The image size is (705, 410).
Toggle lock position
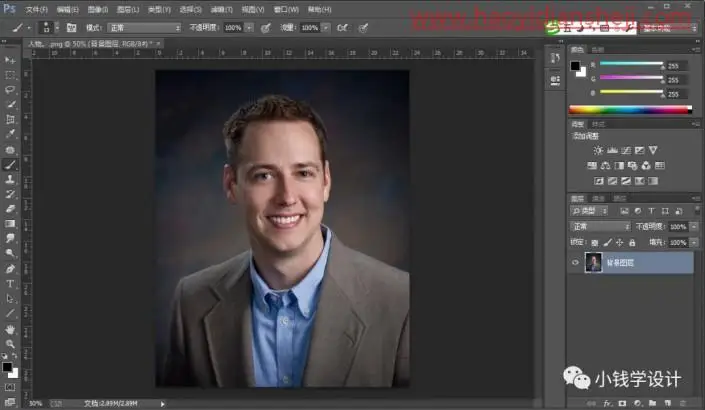click(620, 243)
